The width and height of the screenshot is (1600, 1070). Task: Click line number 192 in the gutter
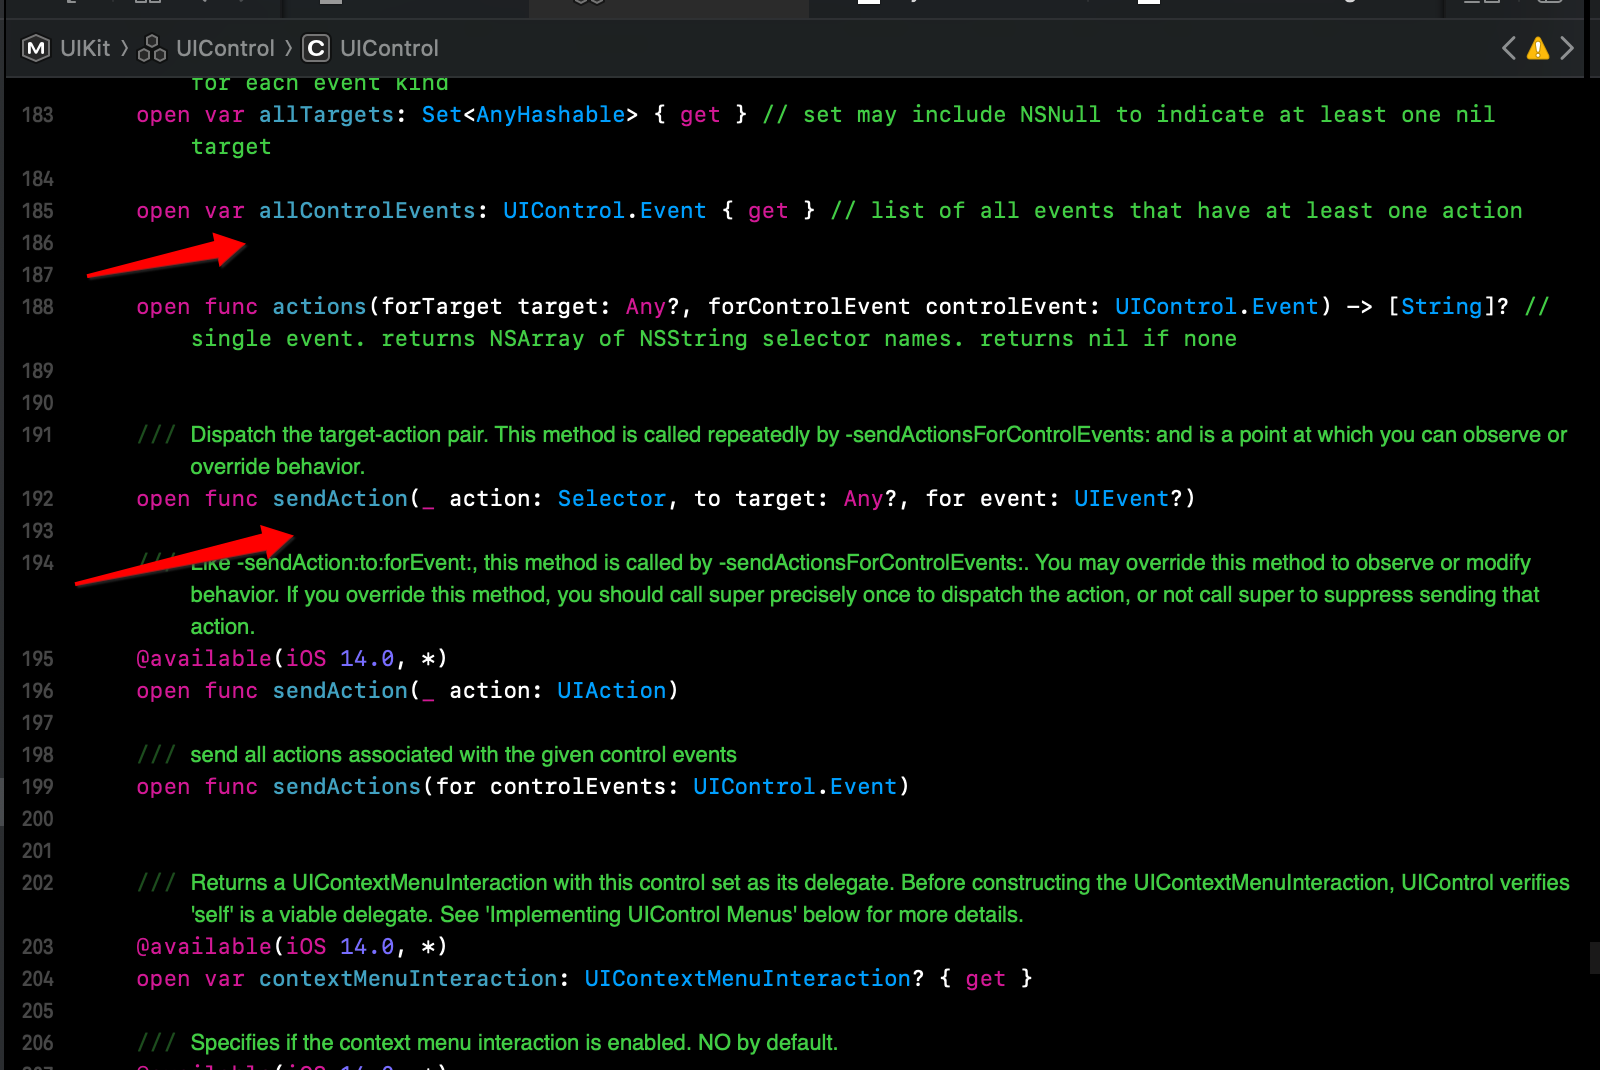pyautogui.click(x=37, y=499)
